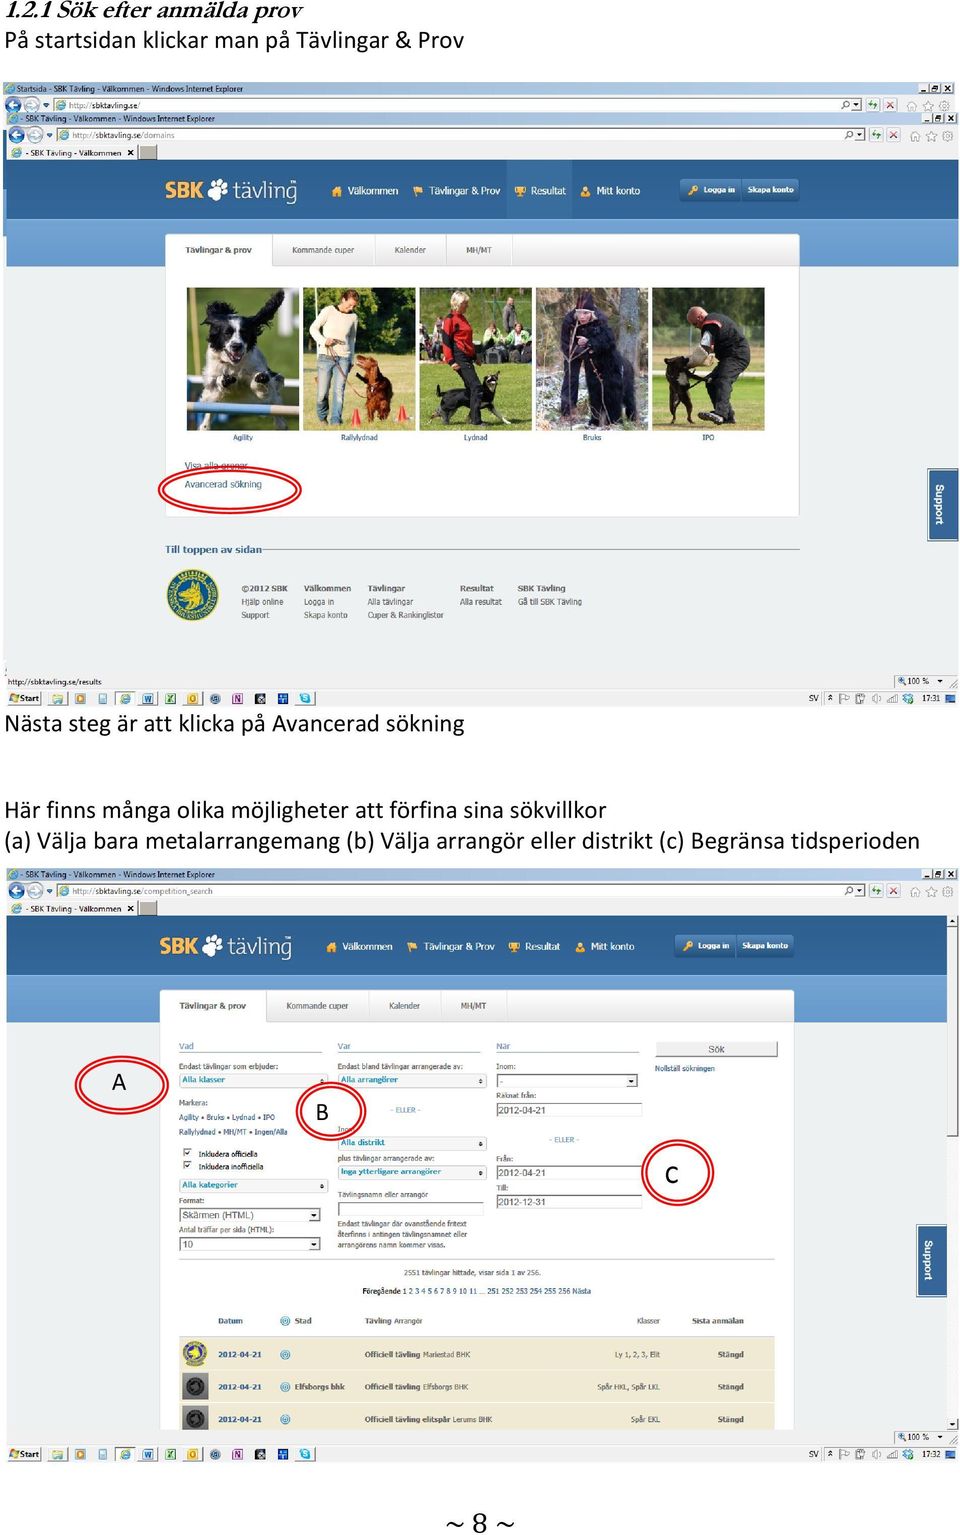The height and width of the screenshot is (1535, 960).
Task: Click OneNote icon in upper taskbar
Action: tap(237, 699)
